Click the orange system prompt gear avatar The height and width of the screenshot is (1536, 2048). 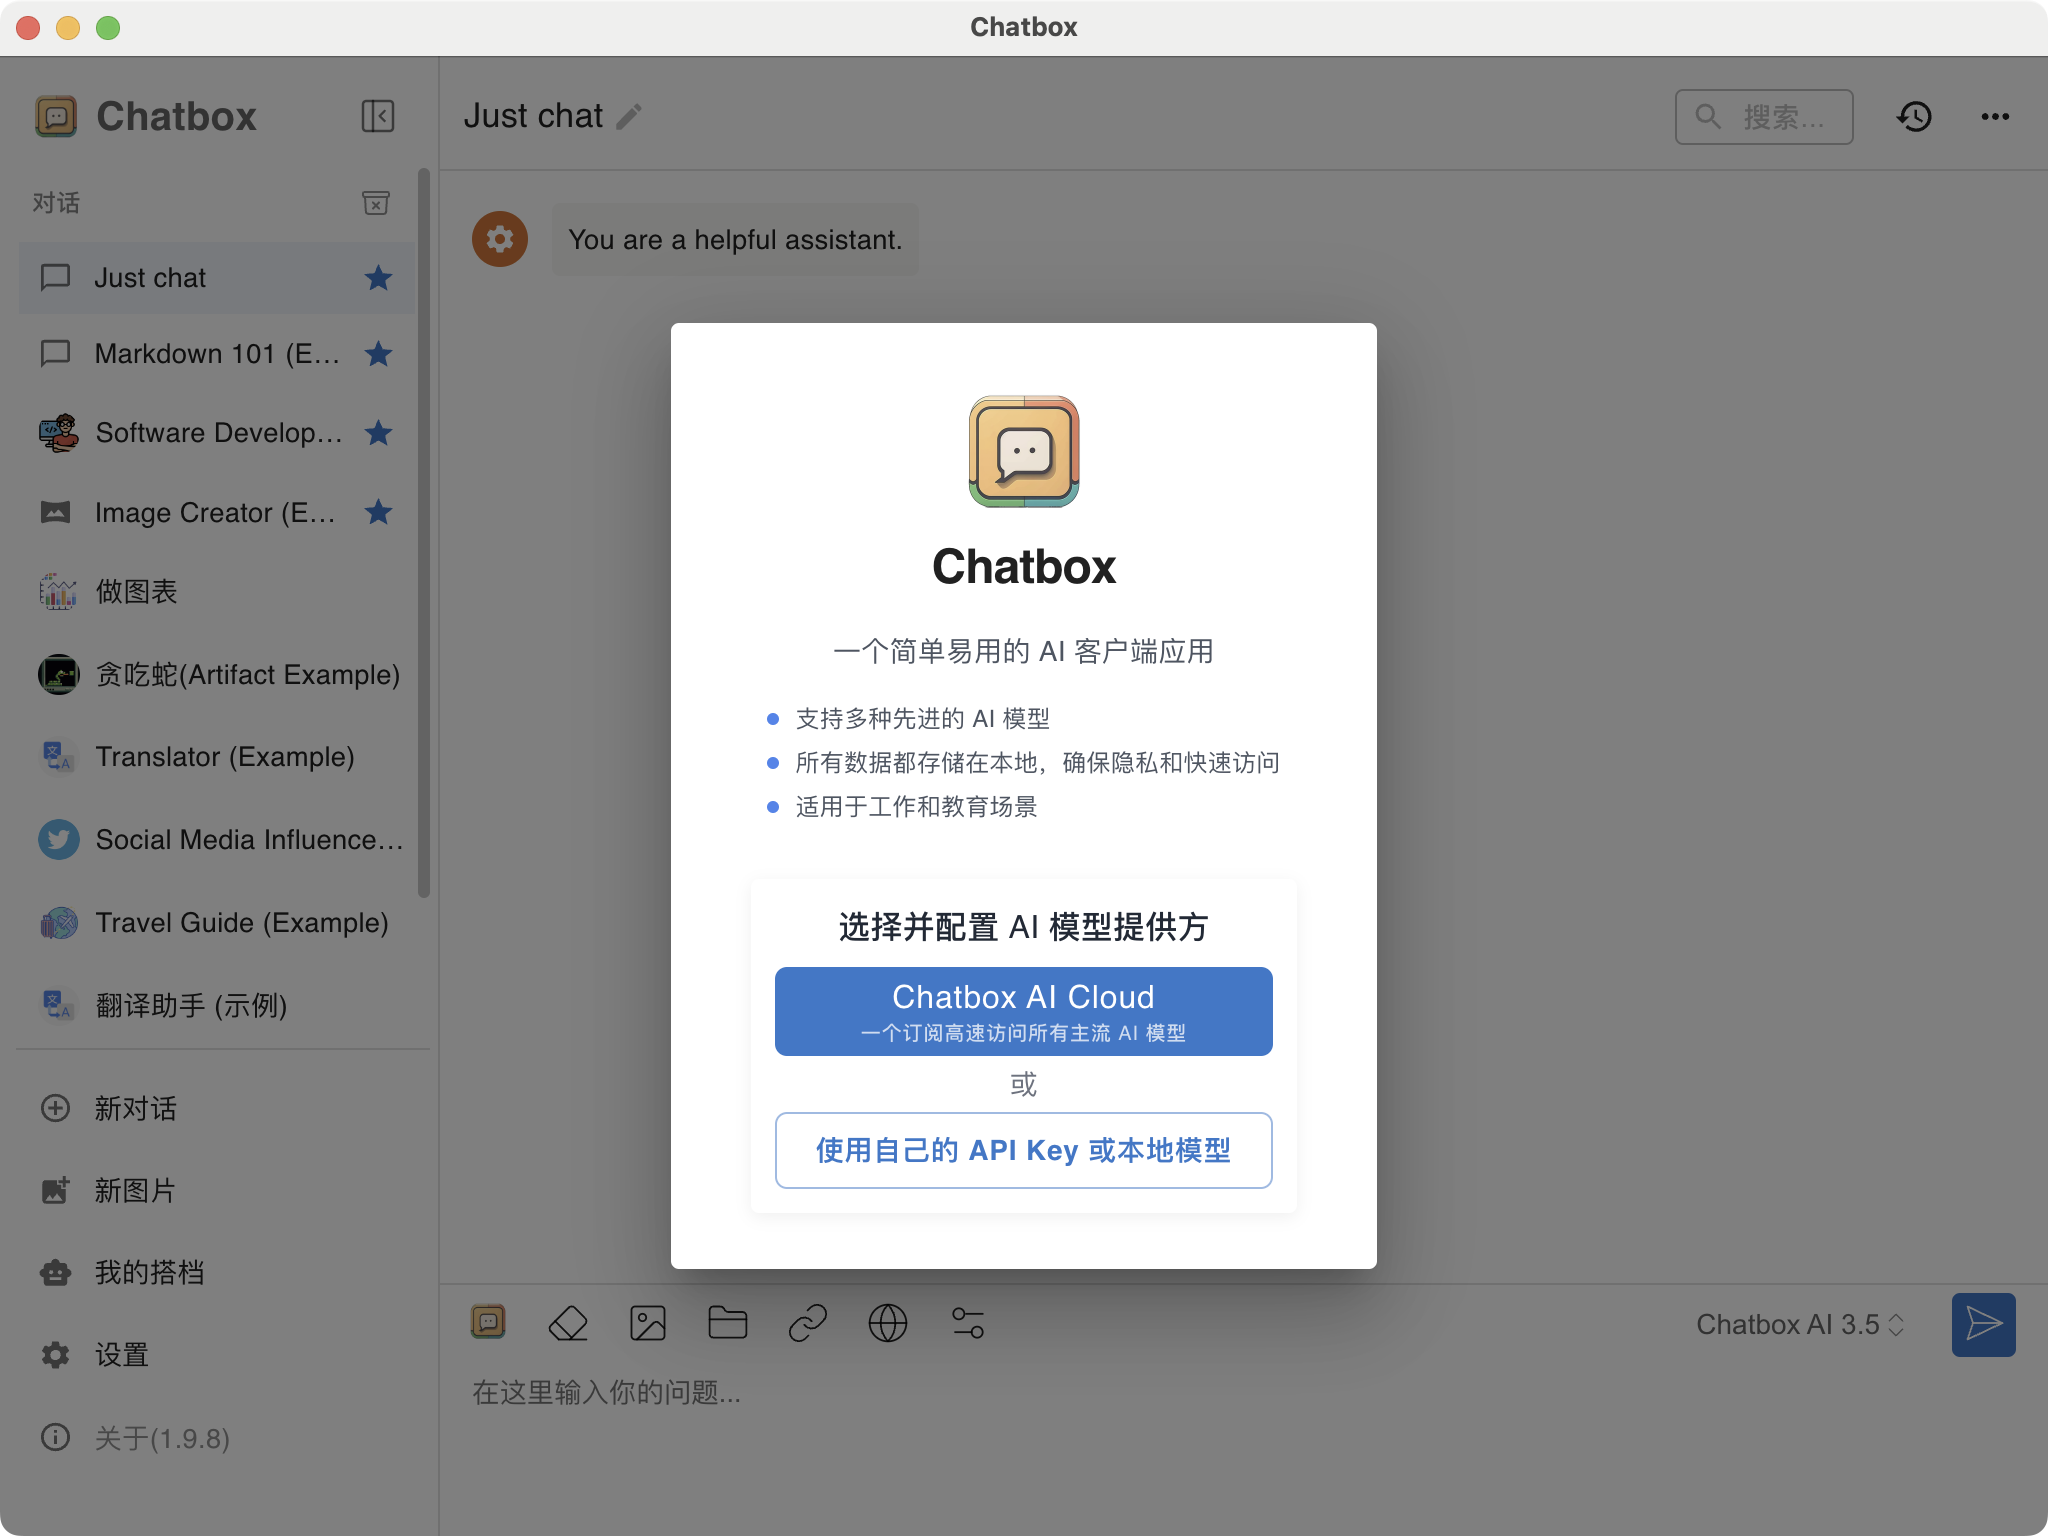(x=500, y=239)
